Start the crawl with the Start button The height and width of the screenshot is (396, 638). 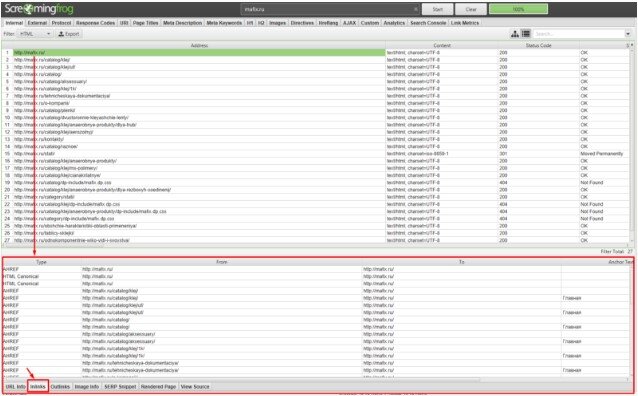[437, 9]
